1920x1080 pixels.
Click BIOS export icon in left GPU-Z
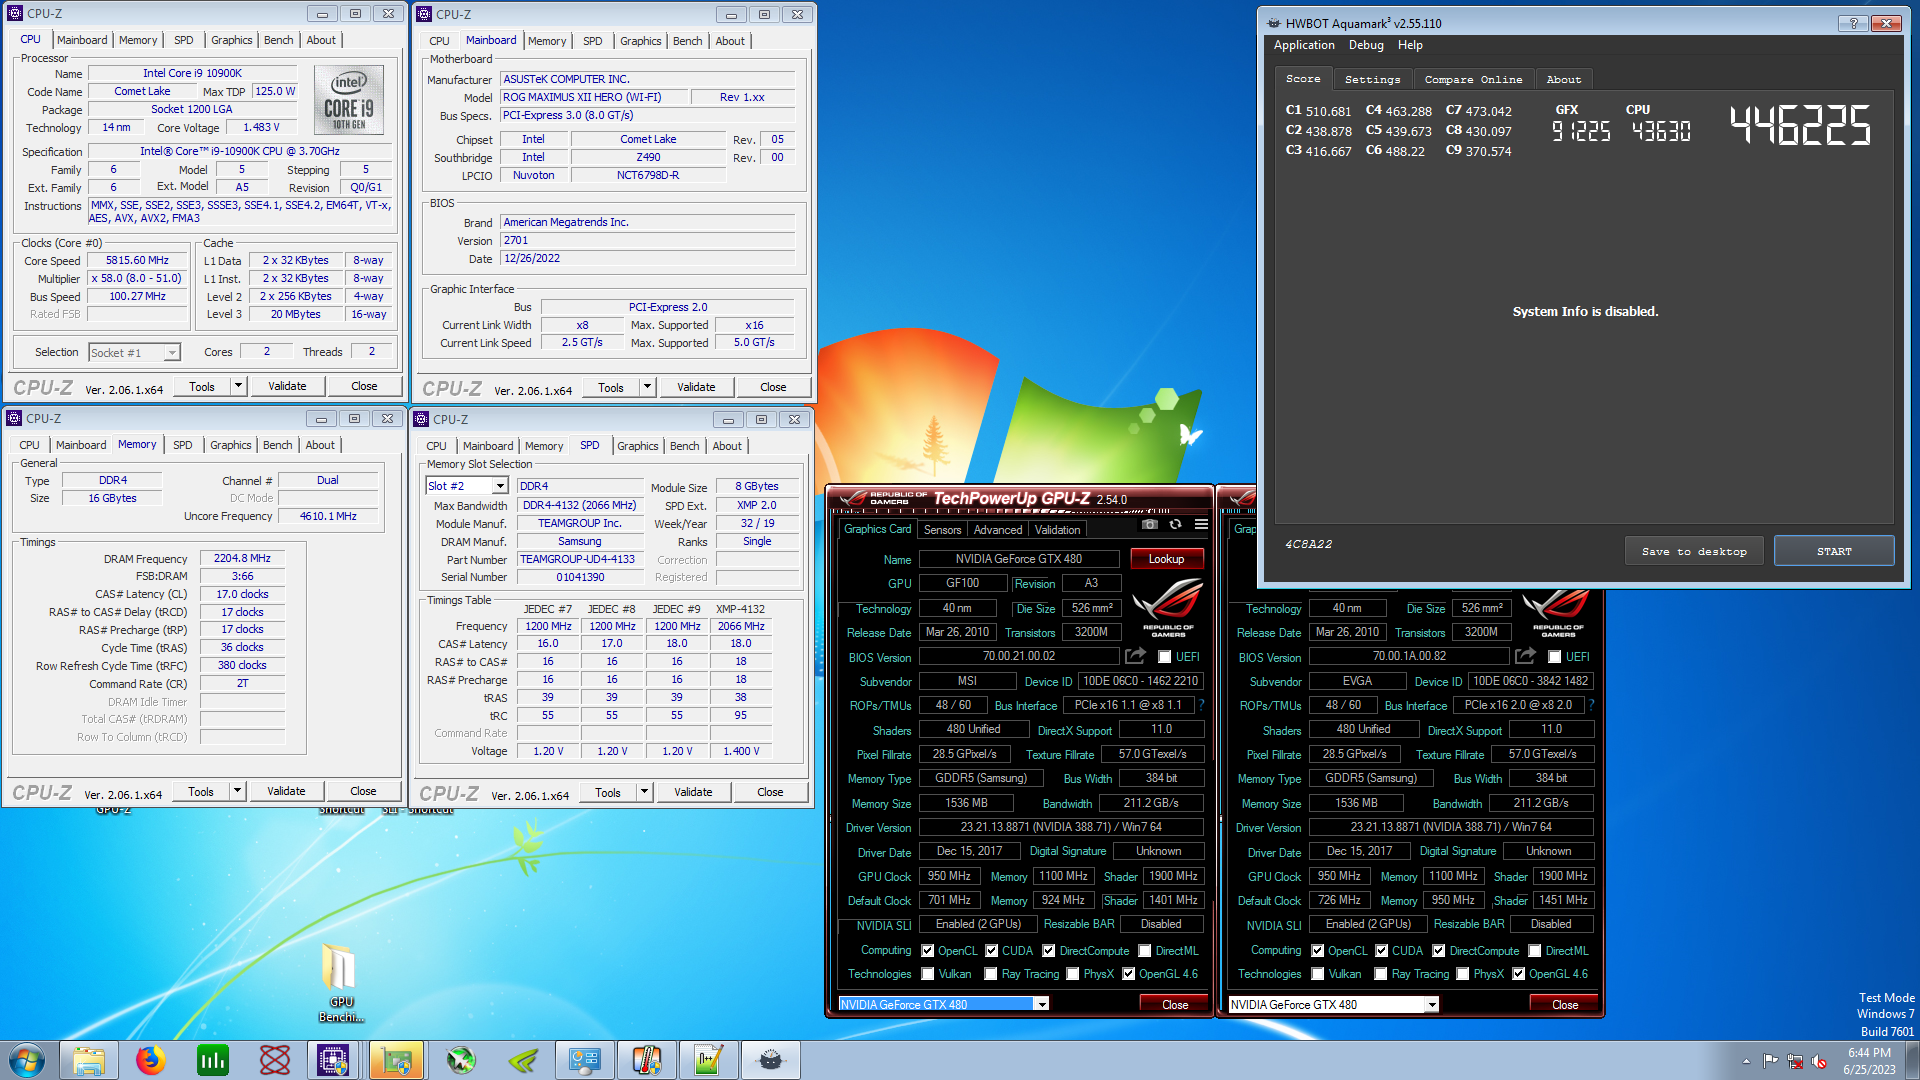[x=1135, y=656]
